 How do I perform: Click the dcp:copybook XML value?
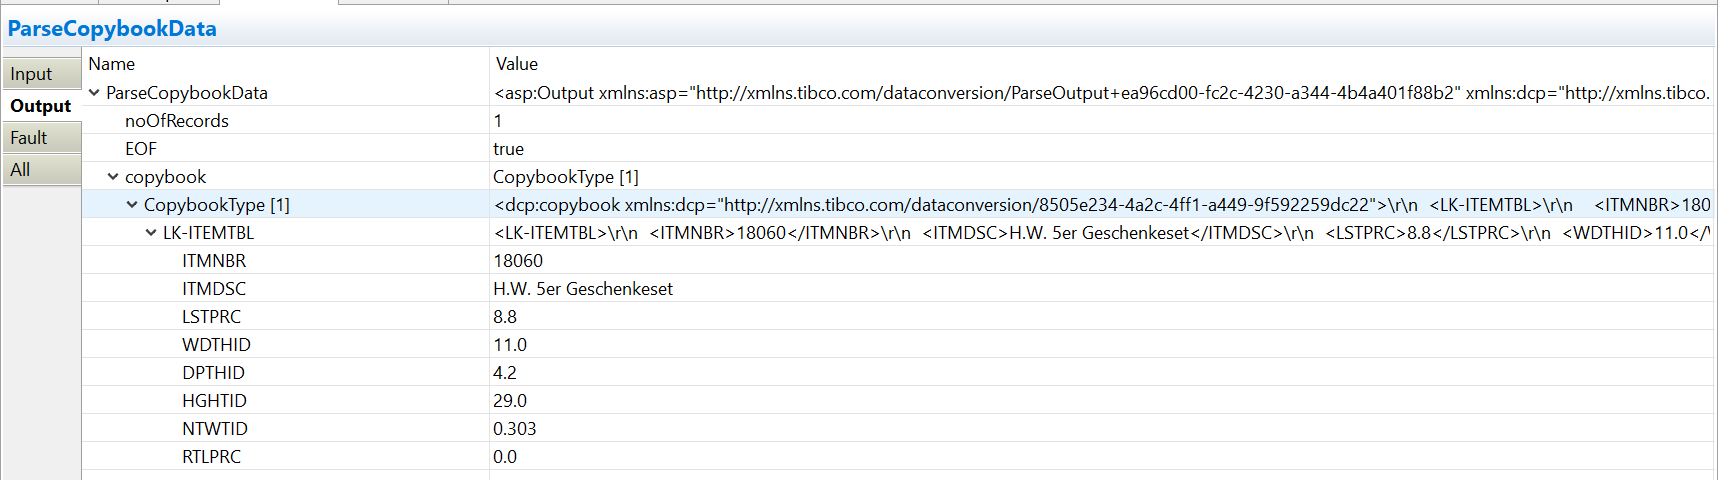tap(1102, 205)
